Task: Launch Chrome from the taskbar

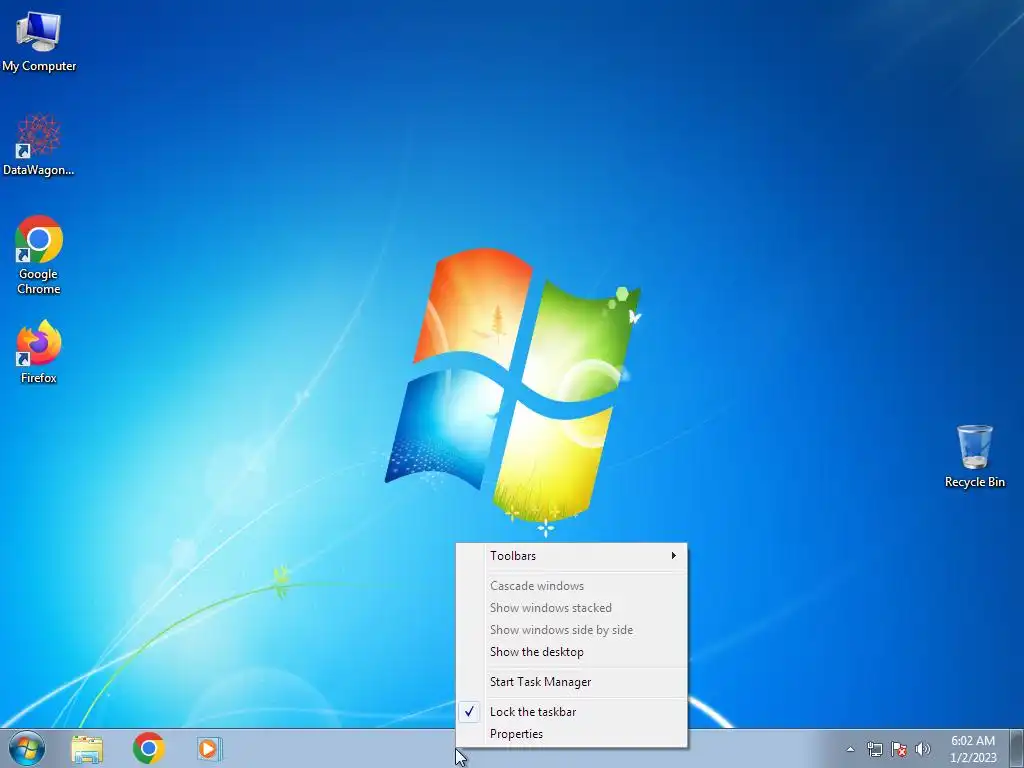Action: (148, 748)
